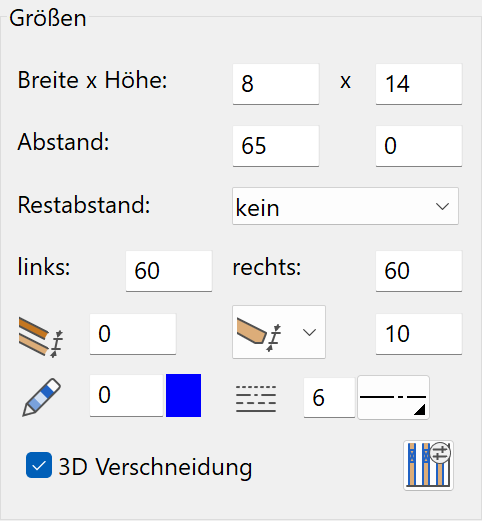Click the beam end-cut profile icon
482x521 pixels.
pos(260,334)
